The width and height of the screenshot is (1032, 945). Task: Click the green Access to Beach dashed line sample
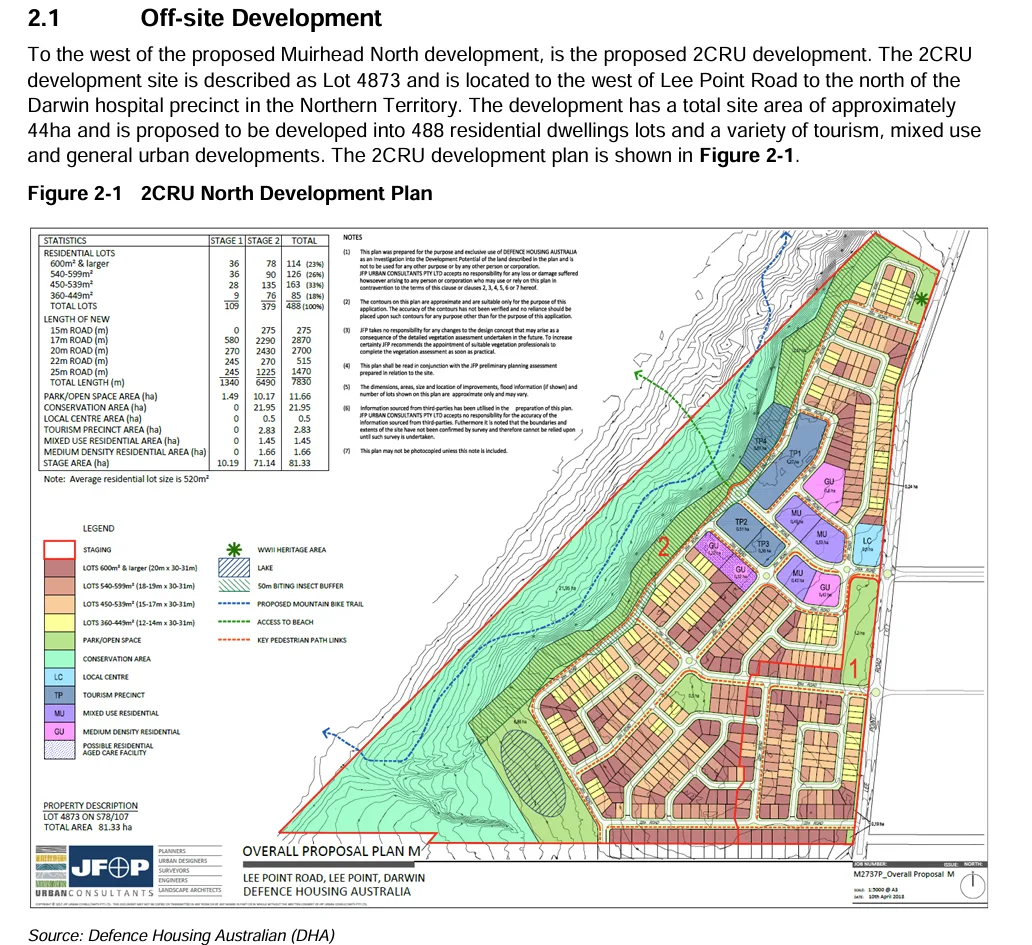(234, 622)
